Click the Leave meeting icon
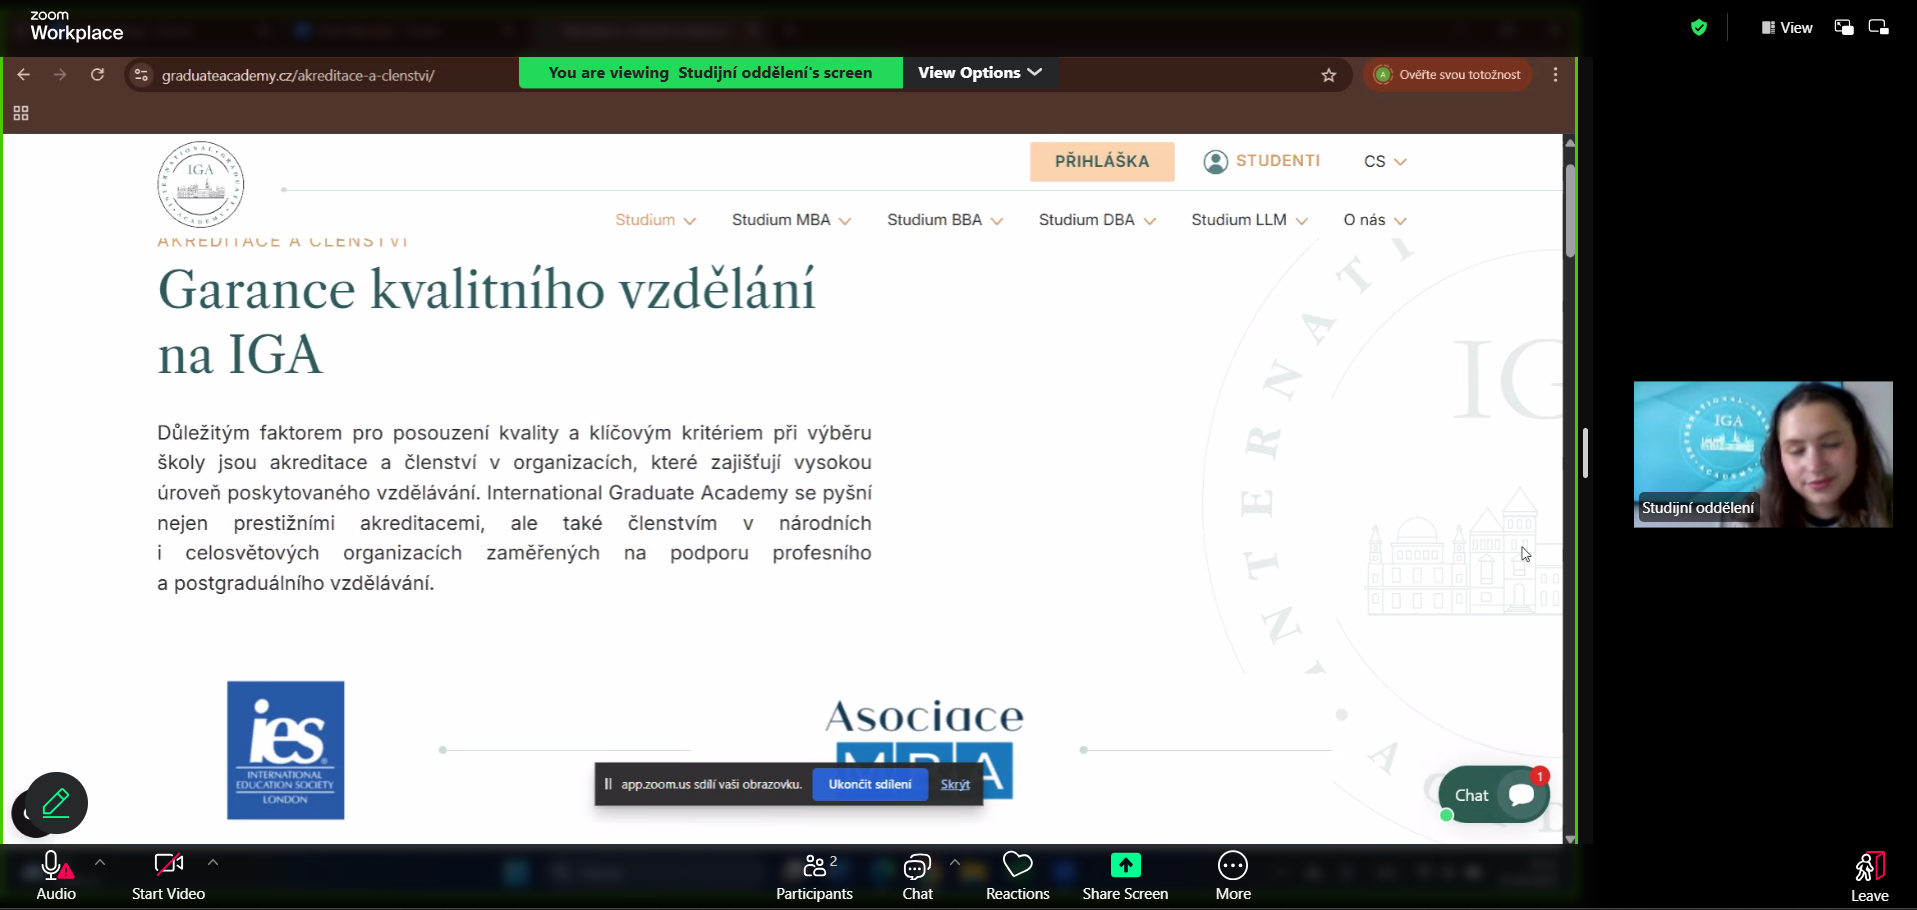This screenshot has width=1917, height=910. coord(1869,867)
